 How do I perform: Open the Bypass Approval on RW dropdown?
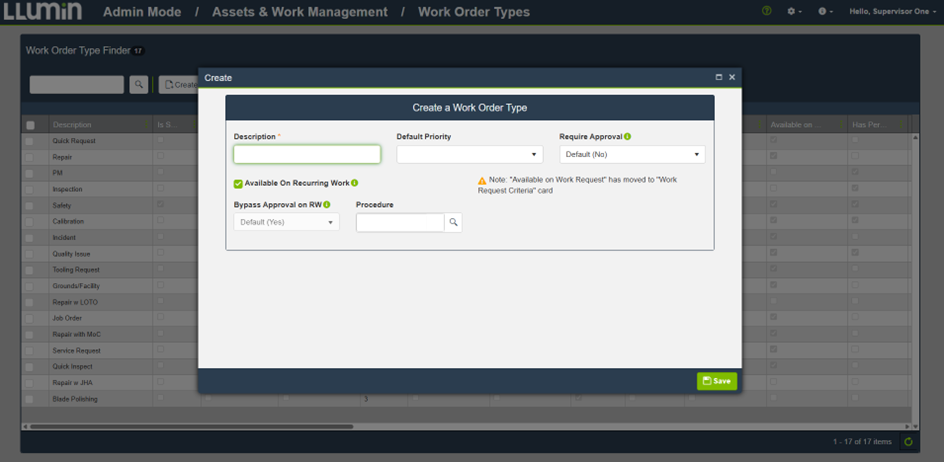(x=286, y=222)
